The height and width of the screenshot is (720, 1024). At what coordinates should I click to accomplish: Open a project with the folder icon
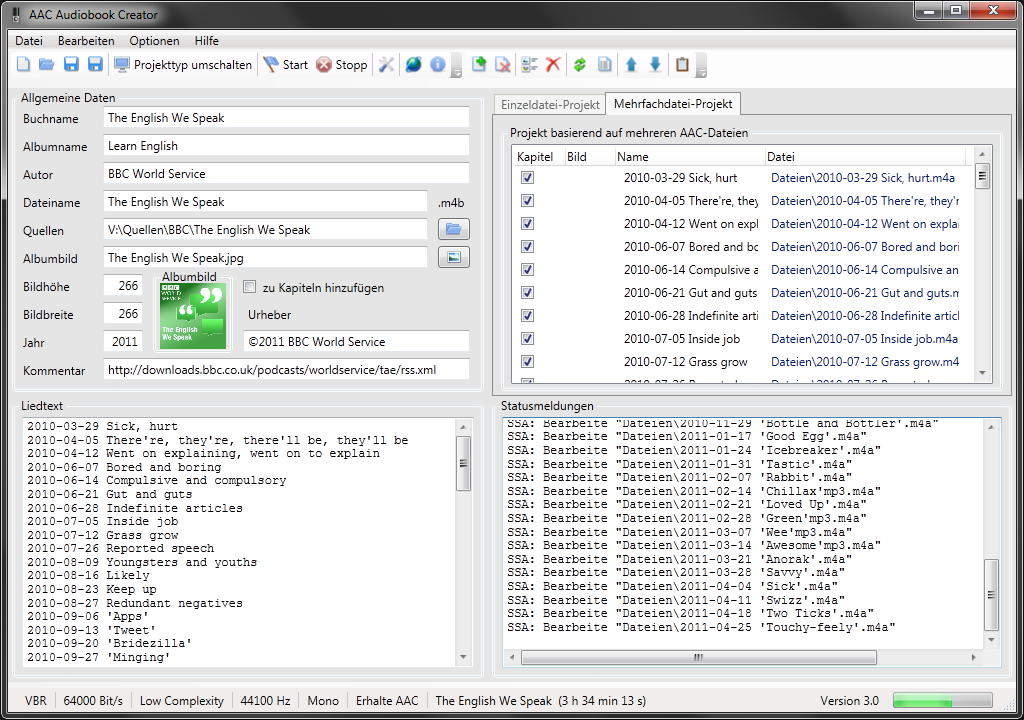click(x=46, y=65)
